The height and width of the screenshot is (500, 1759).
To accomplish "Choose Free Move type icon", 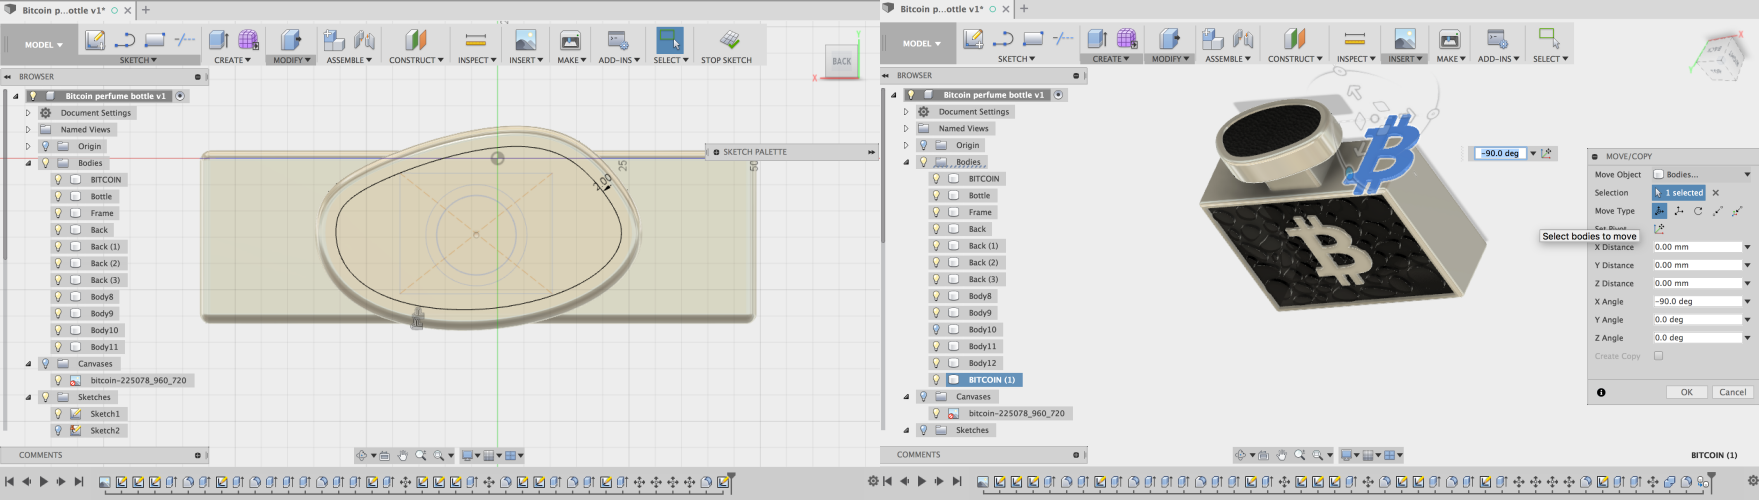I will (1659, 211).
